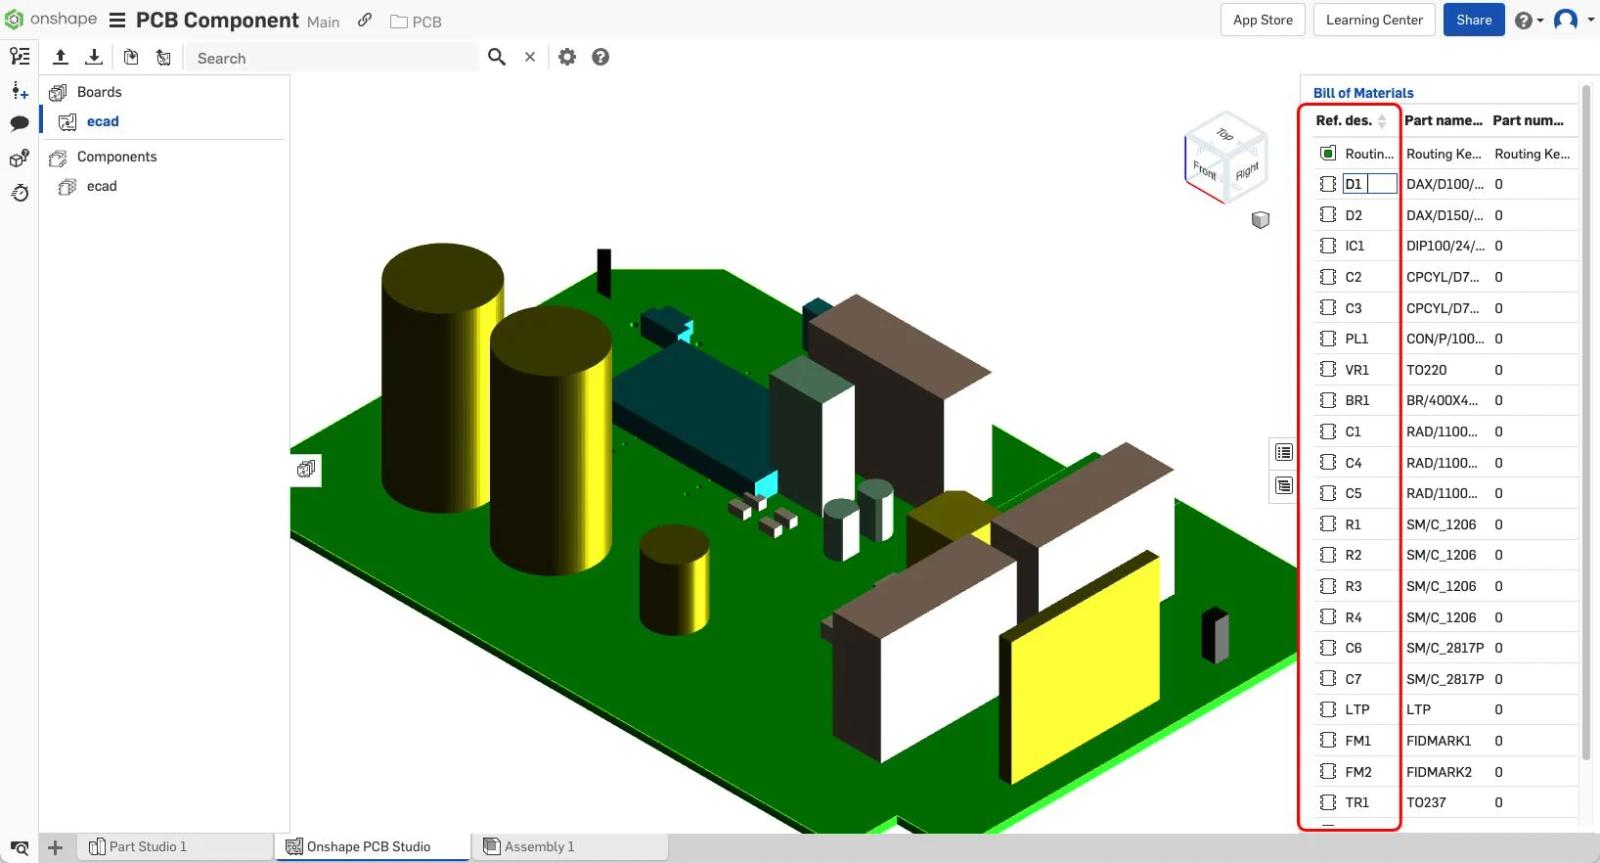Switch to the Assembly 1 tab
This screenshot has width=1600, height=863.
click(x=530, y=847)
